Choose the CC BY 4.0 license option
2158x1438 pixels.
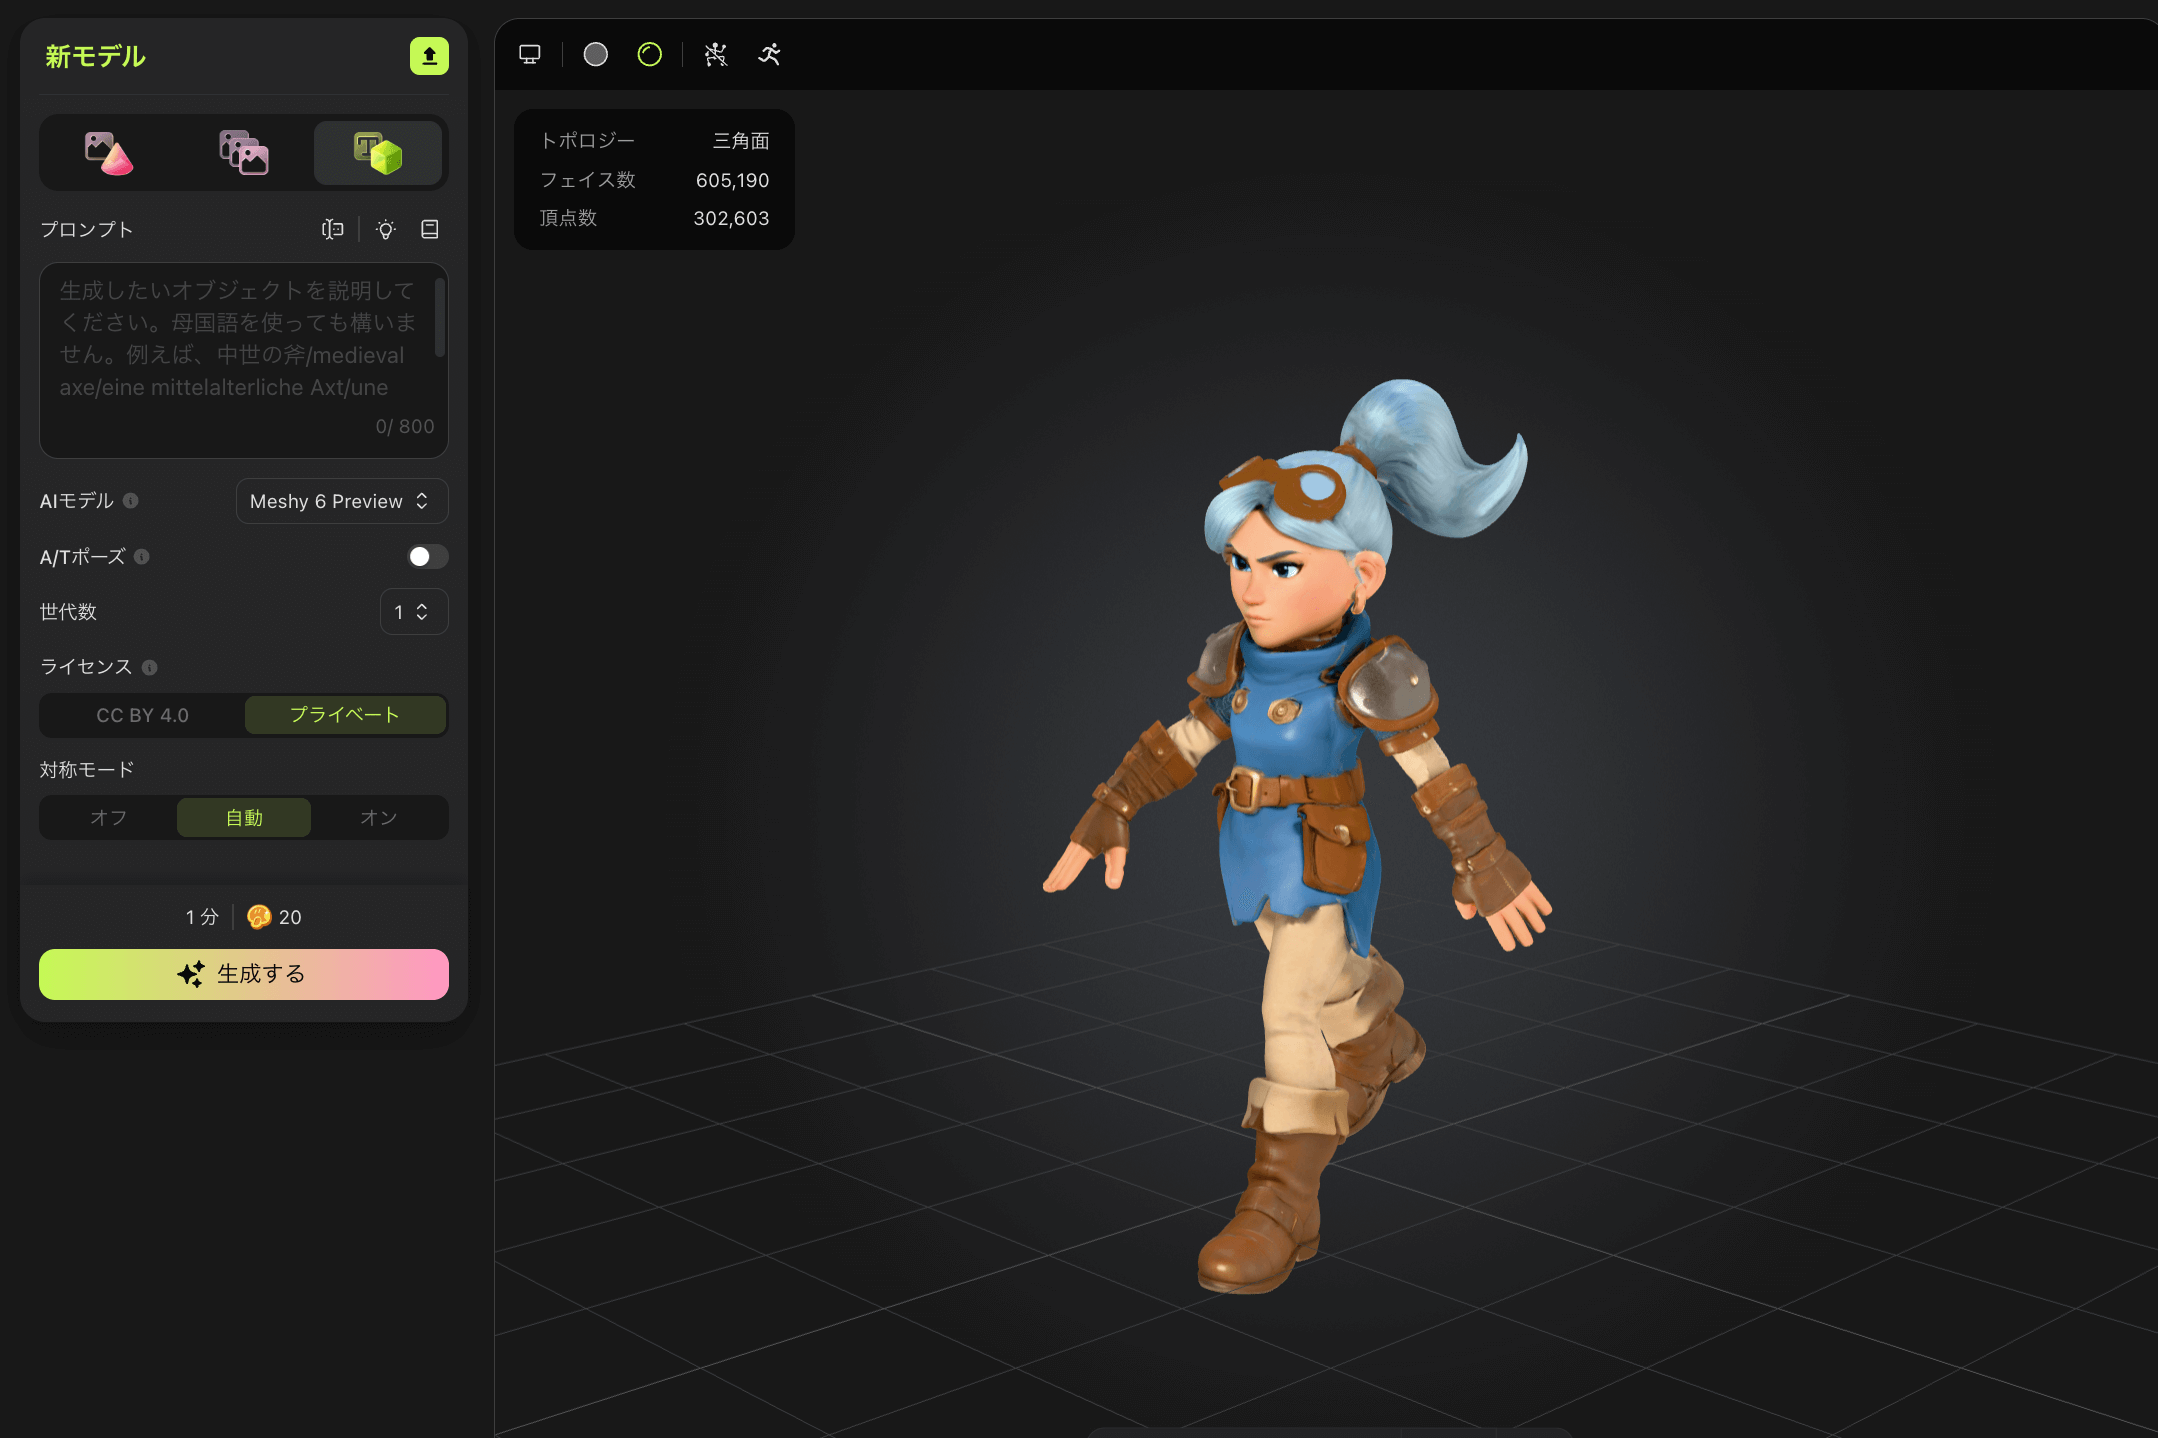tap(142, 716)
